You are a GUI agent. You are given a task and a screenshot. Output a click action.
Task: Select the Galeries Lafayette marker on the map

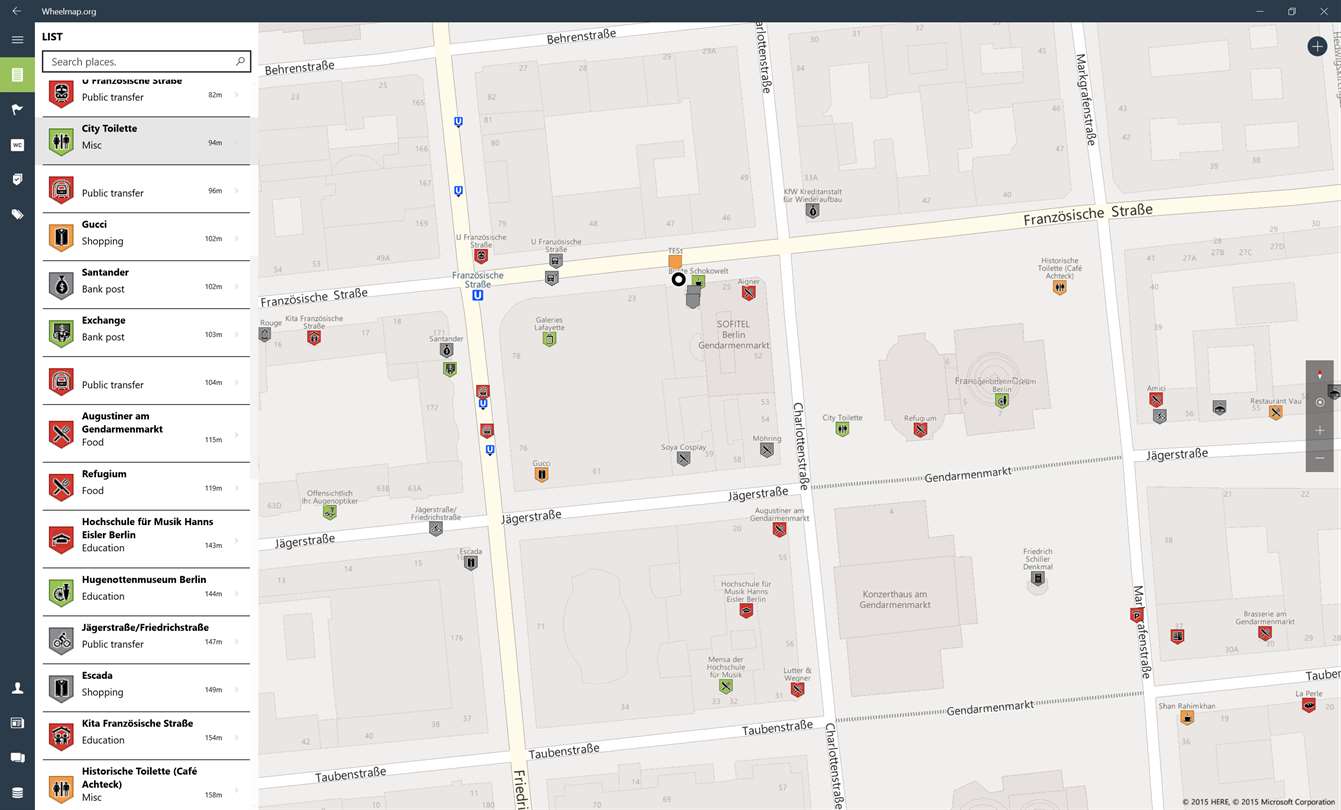pyautogui.click(x=549, y=340)
